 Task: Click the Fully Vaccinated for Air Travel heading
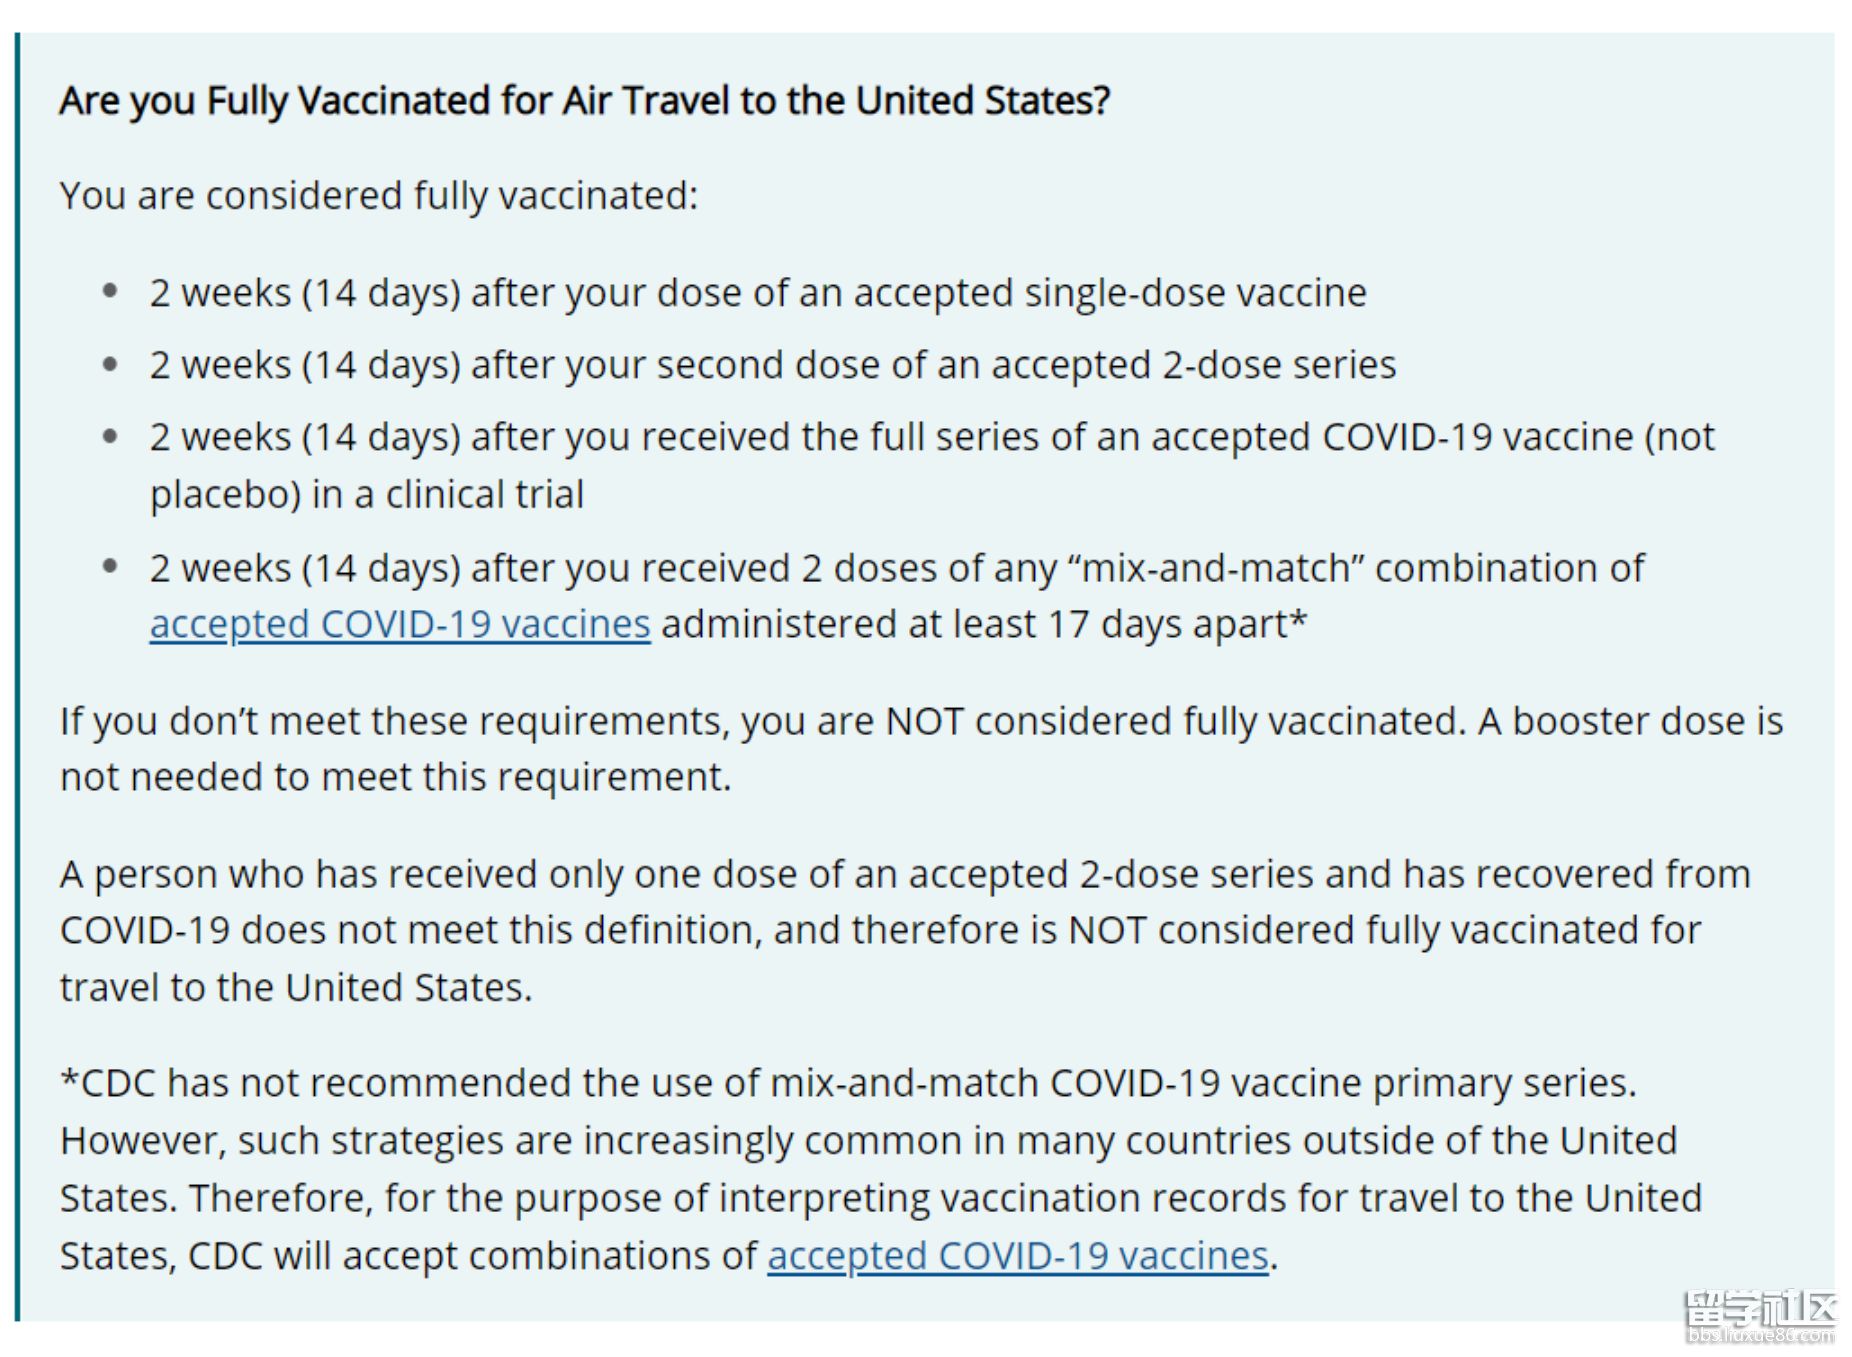[x=584, y=101]
